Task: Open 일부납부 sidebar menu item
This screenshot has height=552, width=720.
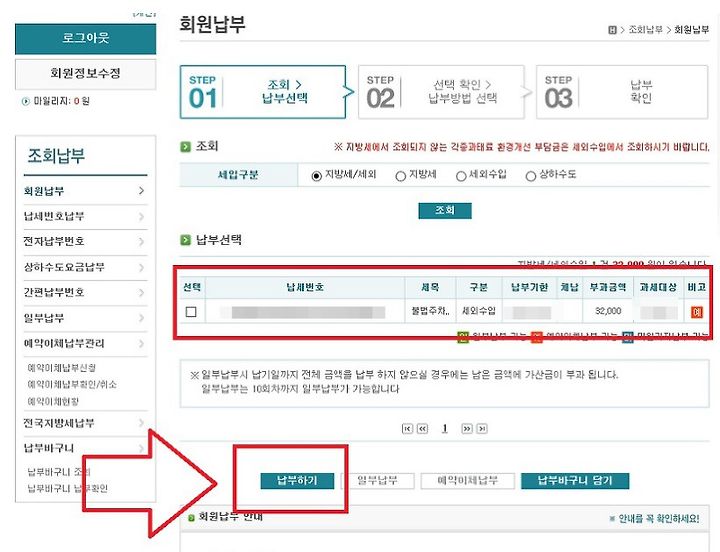Action: pos(44,318)
